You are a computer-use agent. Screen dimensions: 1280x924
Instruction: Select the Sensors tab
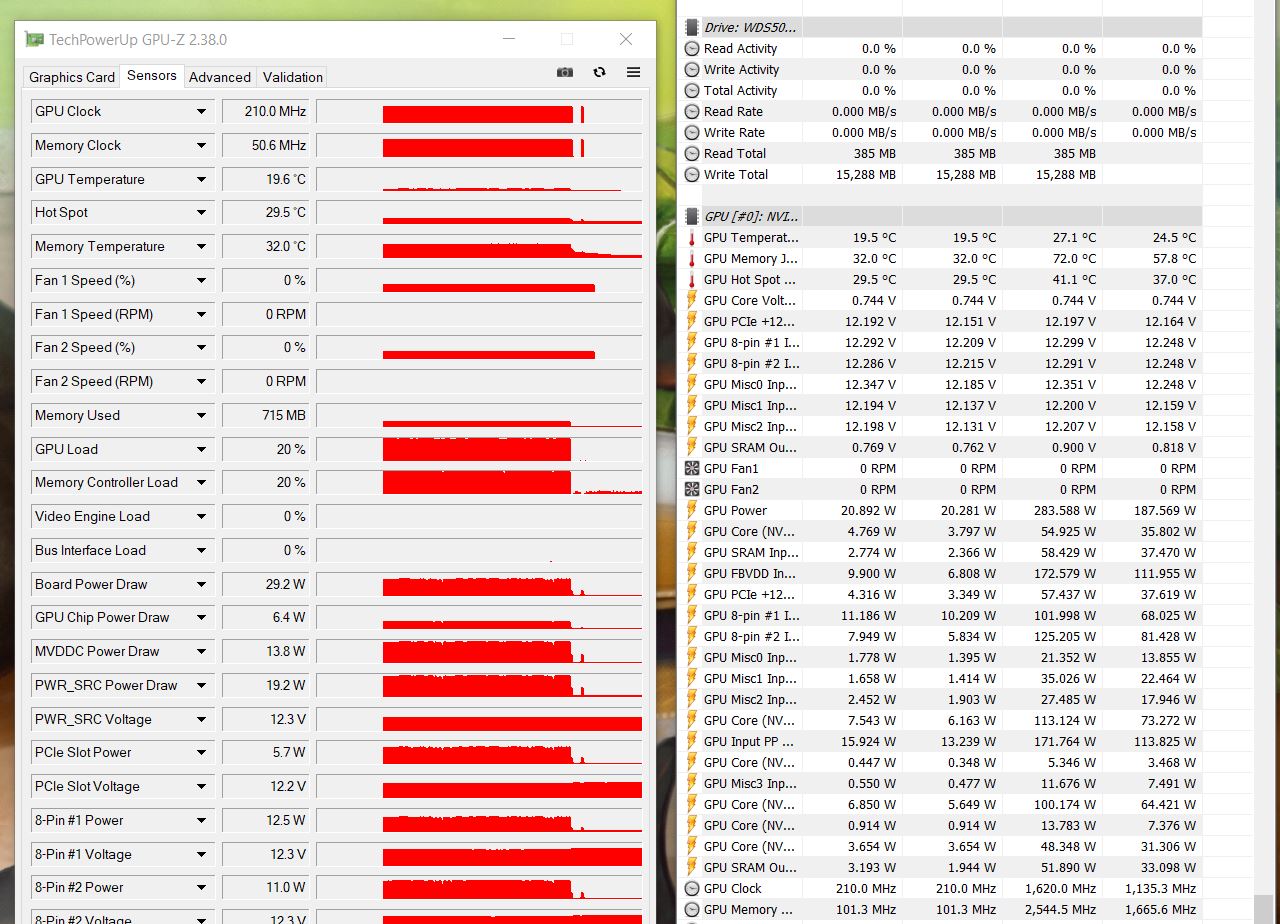[152, 76]
